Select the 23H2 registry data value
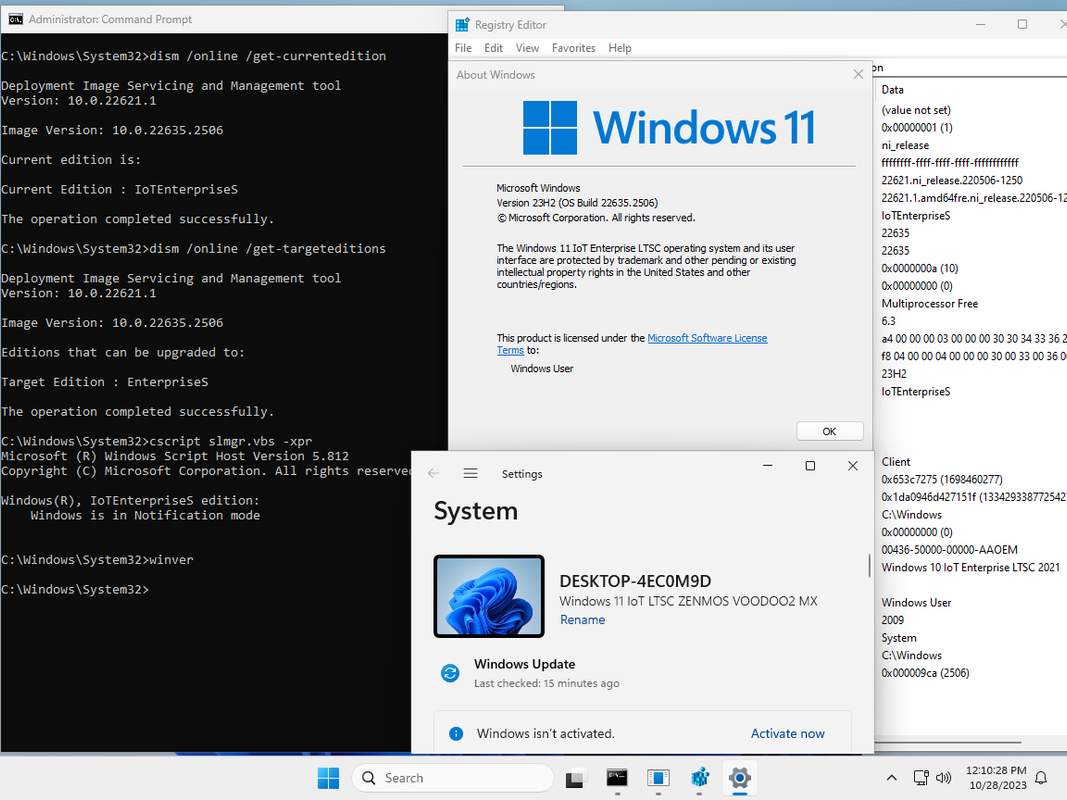Viewport: 1067px width, 800px height. 894,373
